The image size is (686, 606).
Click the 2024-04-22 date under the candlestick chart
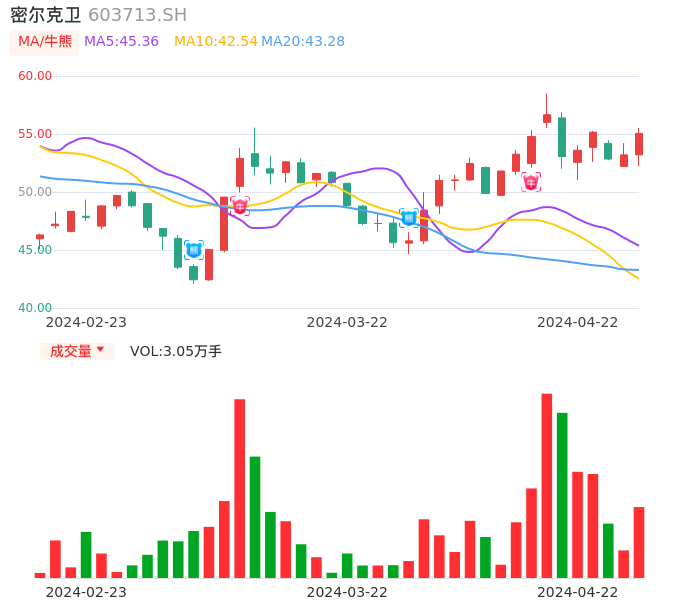click(x=578, y=322)
